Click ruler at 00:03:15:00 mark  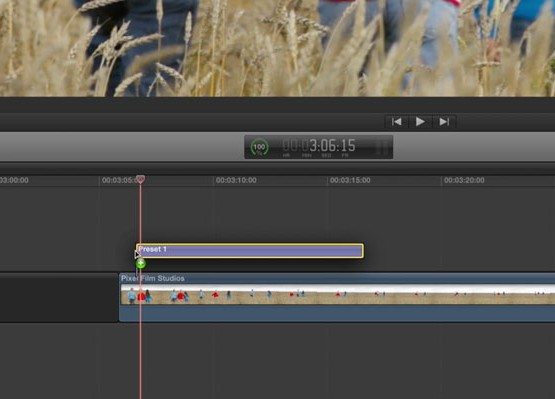tap(350, 180)
